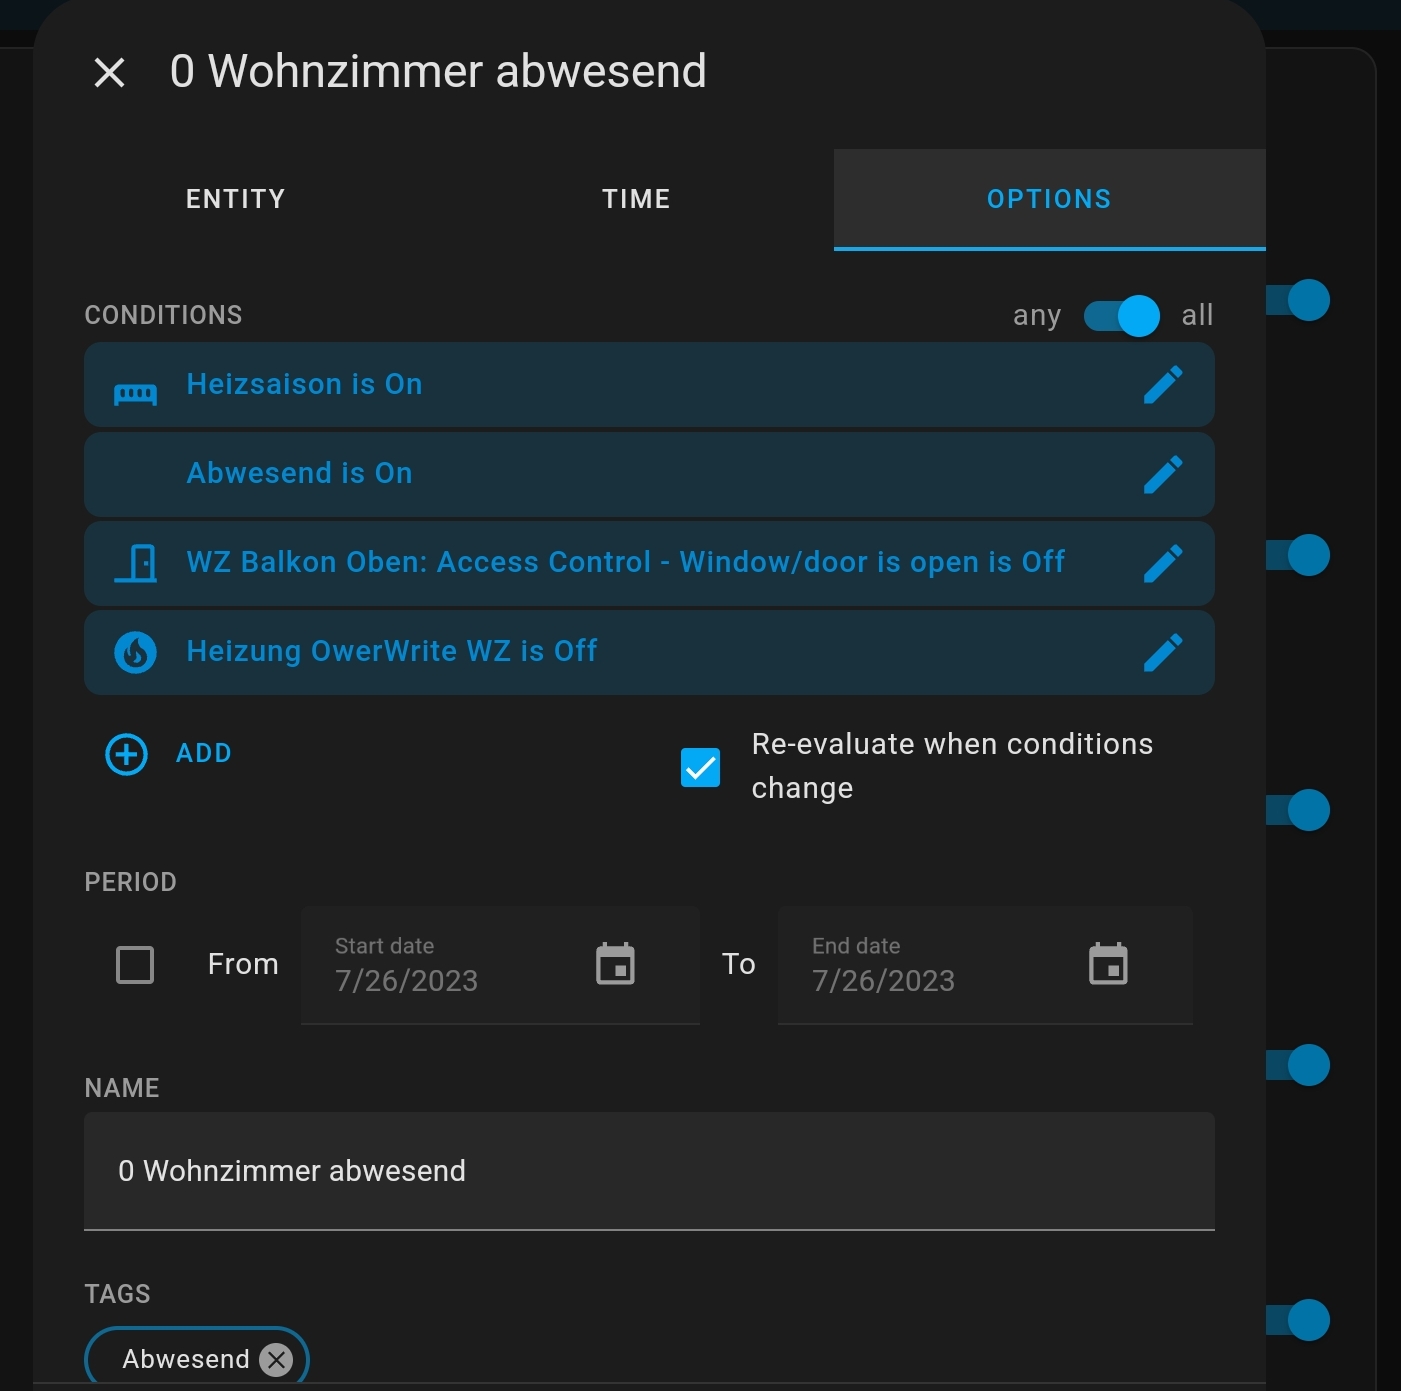The width and height of the screenshot is (1401, 1391).
Task: Edit the Heizsaison is On condition
Action: (1163, 385)
